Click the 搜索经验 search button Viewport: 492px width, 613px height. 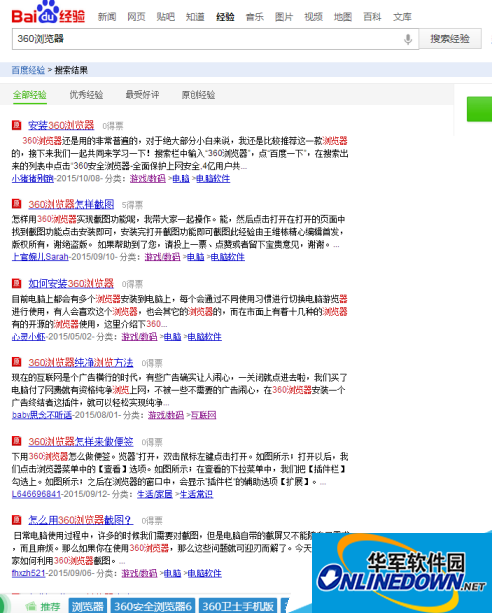point(450,39)
